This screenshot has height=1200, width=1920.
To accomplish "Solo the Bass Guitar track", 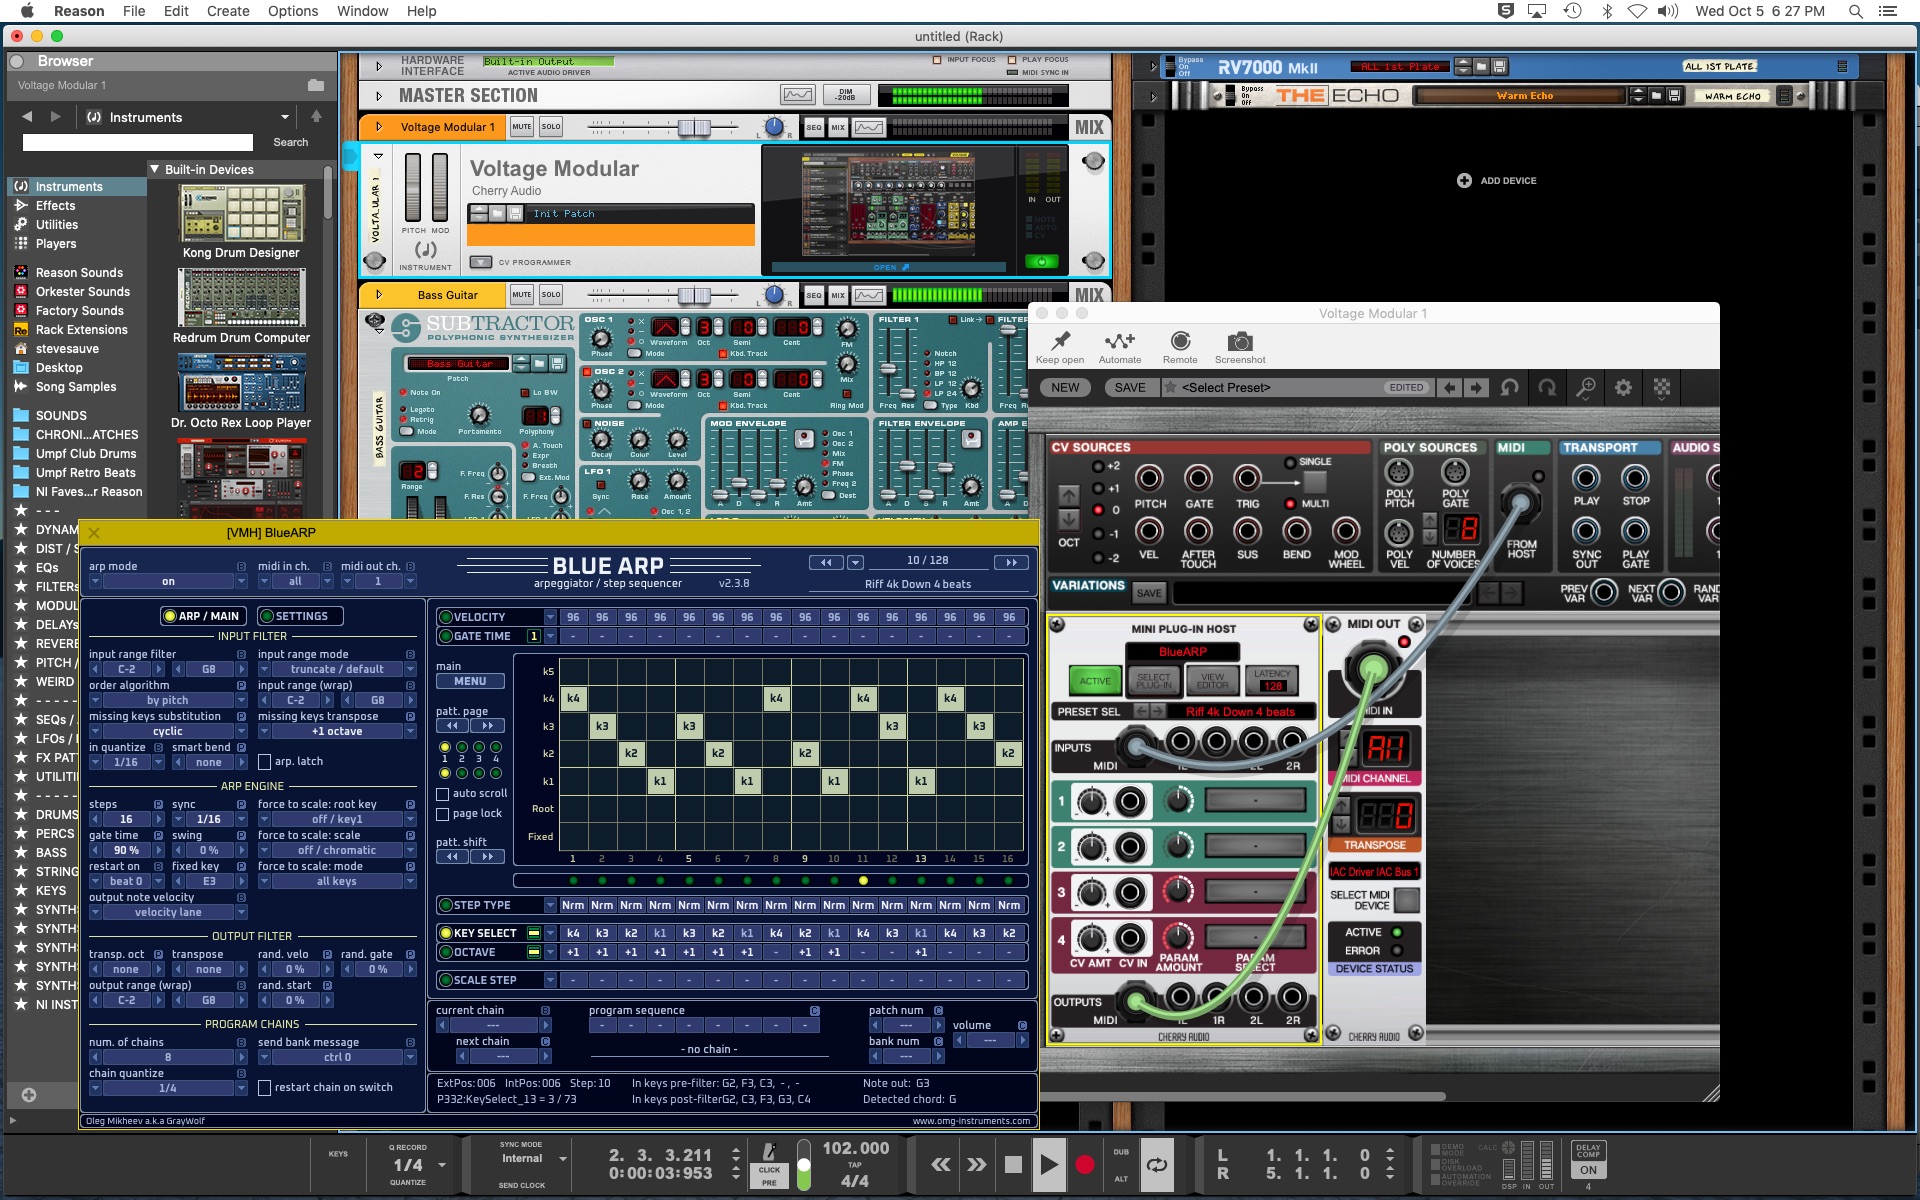I will 551,295.
